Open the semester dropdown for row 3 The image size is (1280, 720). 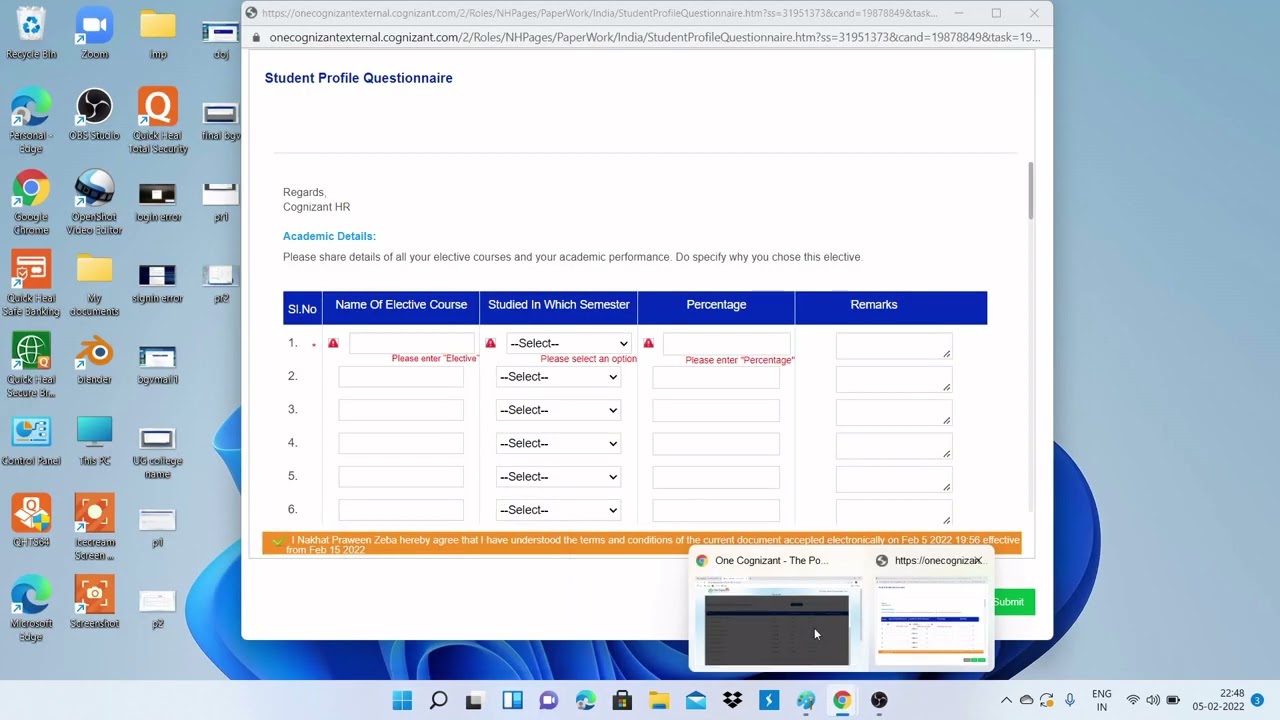(558, 410)
